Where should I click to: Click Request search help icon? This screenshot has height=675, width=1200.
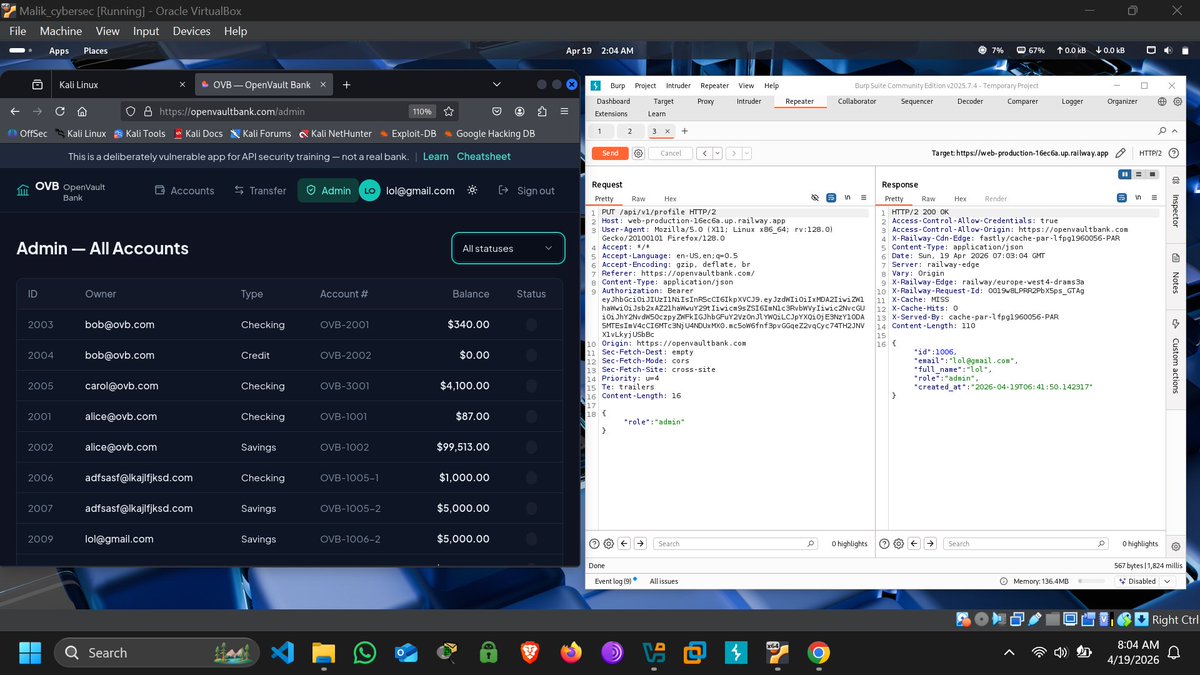coord(595,543)
